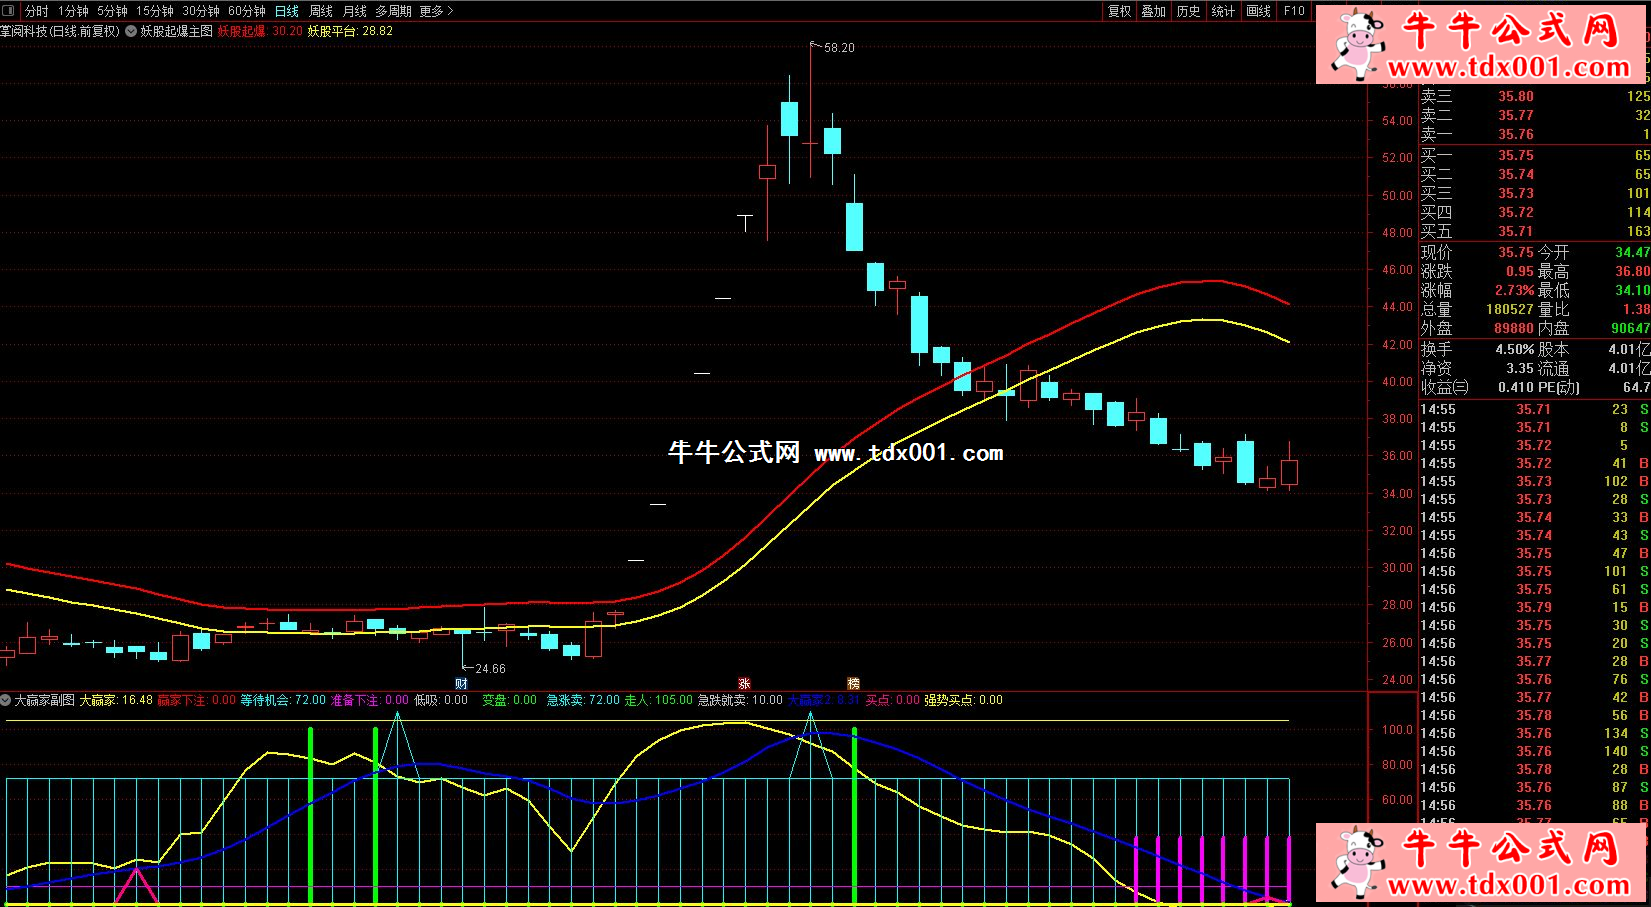Click the 统计 statistics button
Viewport: 1651px width, 907px height.
(x=1223, y=11)
